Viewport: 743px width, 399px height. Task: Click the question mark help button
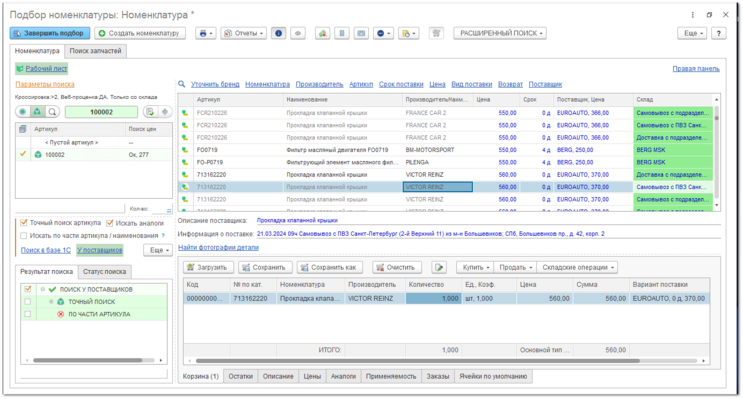[x=719, y=33]
